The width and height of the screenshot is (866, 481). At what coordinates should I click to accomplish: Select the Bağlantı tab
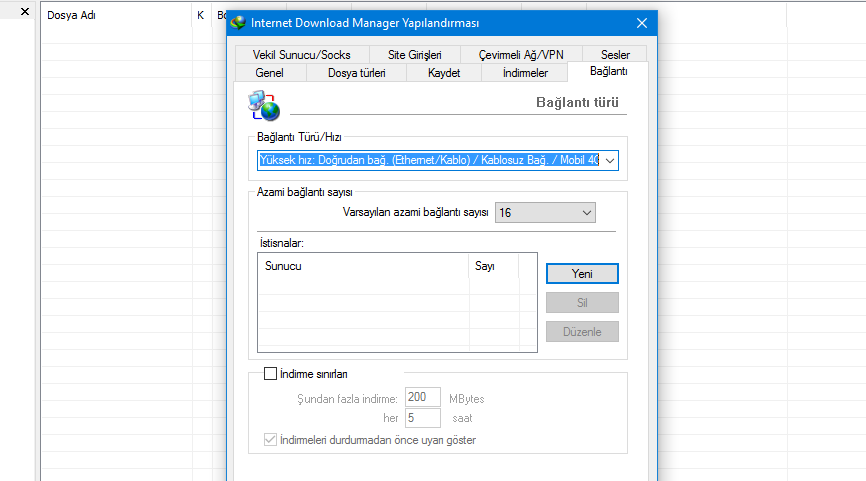tap(608, 71)
